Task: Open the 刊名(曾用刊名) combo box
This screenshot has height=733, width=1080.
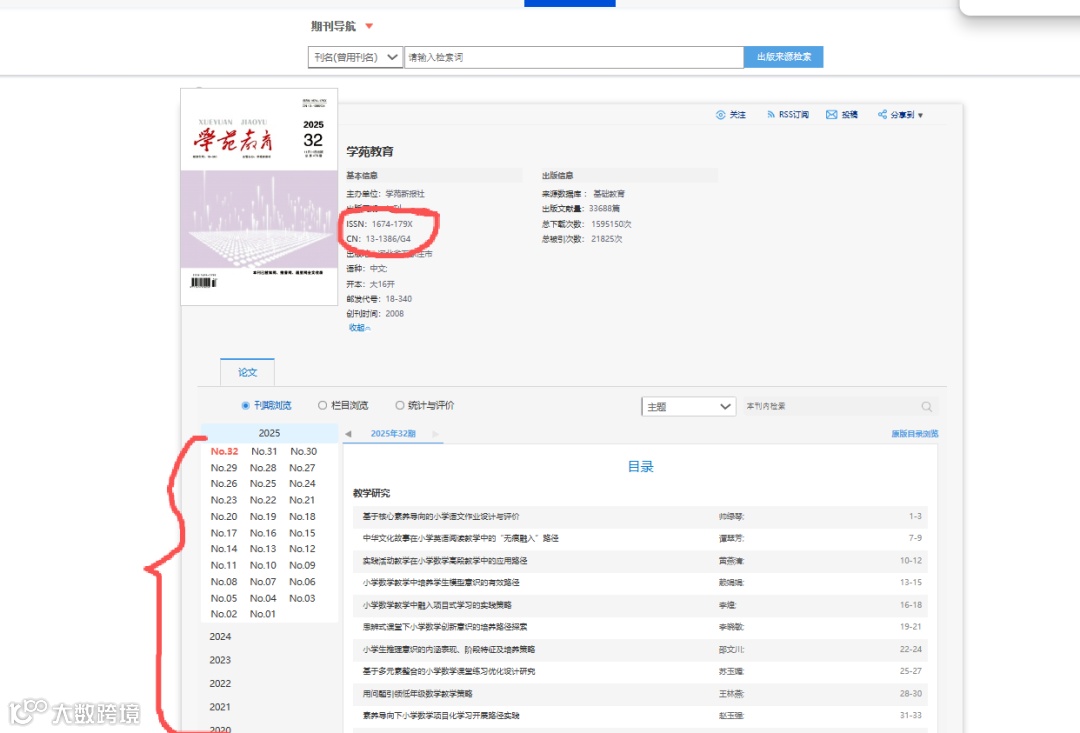Action: pyautogui.click(x=355, y=57)
